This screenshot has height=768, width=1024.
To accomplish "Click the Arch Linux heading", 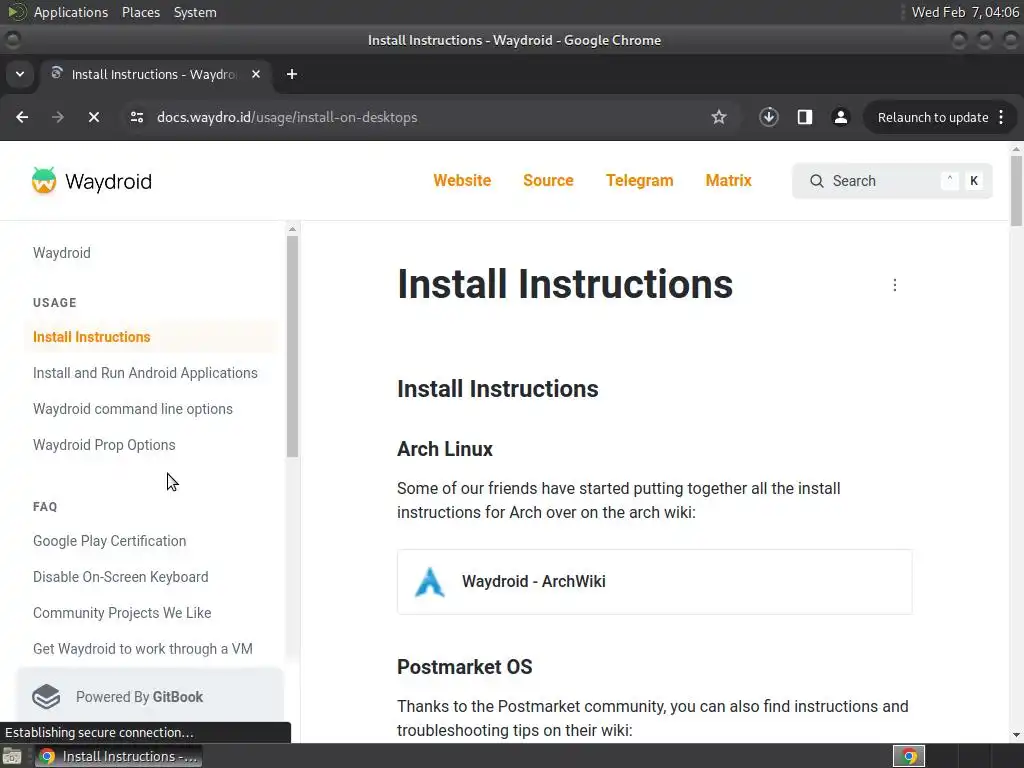I will click(445, 449).
